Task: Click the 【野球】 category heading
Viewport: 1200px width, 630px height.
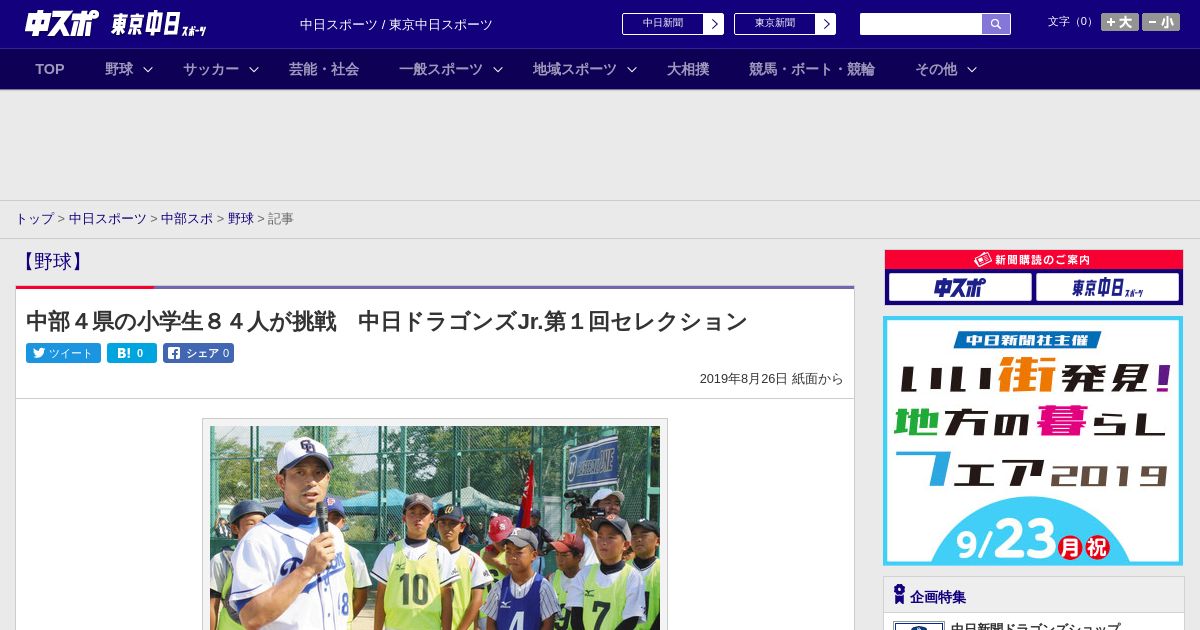Action: (x=52, y=262)
